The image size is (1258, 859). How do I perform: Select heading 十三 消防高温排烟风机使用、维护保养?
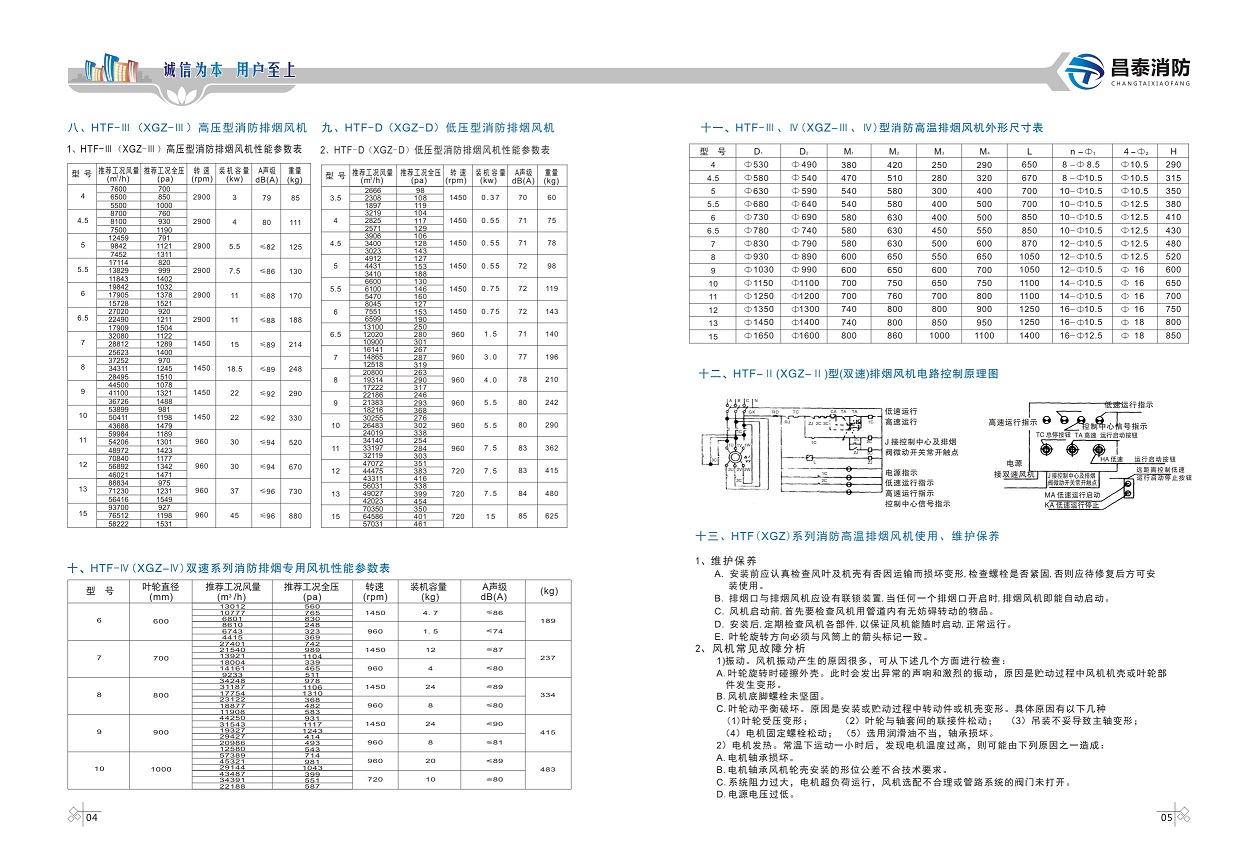(849, 536)
